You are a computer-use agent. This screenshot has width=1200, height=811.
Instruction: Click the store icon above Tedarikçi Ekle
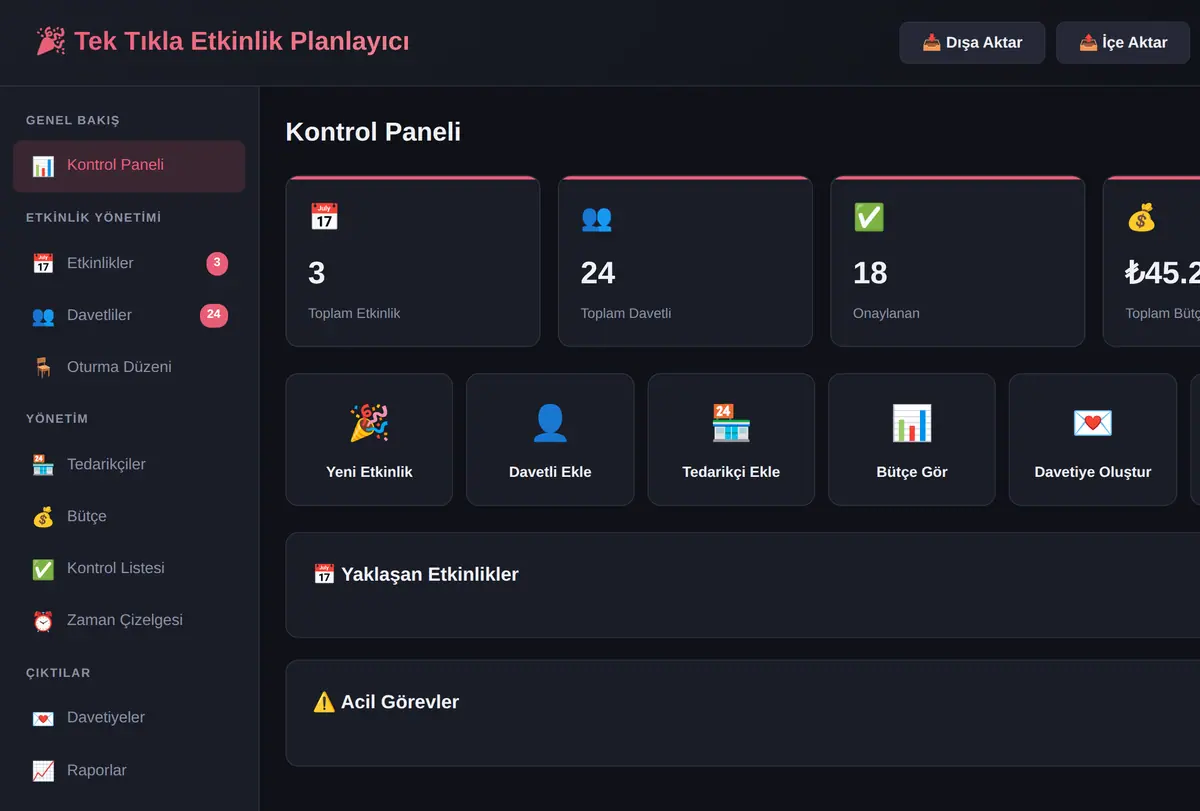(x=731, y=423)
